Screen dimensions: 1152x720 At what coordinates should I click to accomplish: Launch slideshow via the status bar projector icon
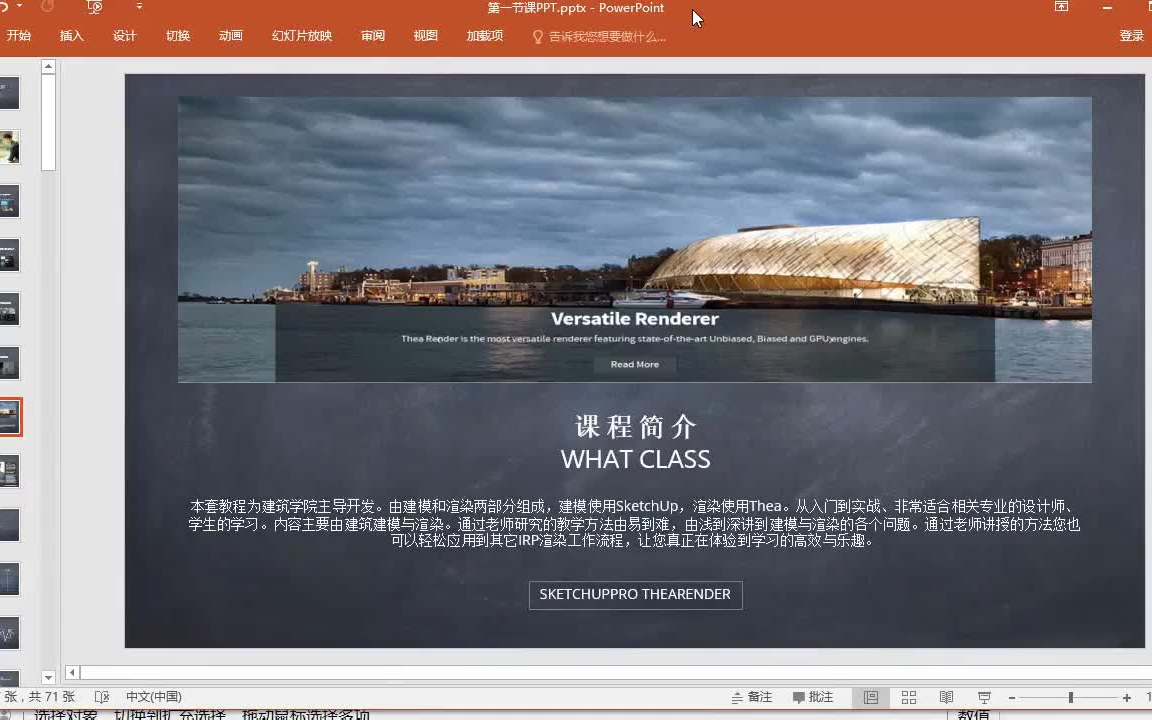[x=983, y=696]
